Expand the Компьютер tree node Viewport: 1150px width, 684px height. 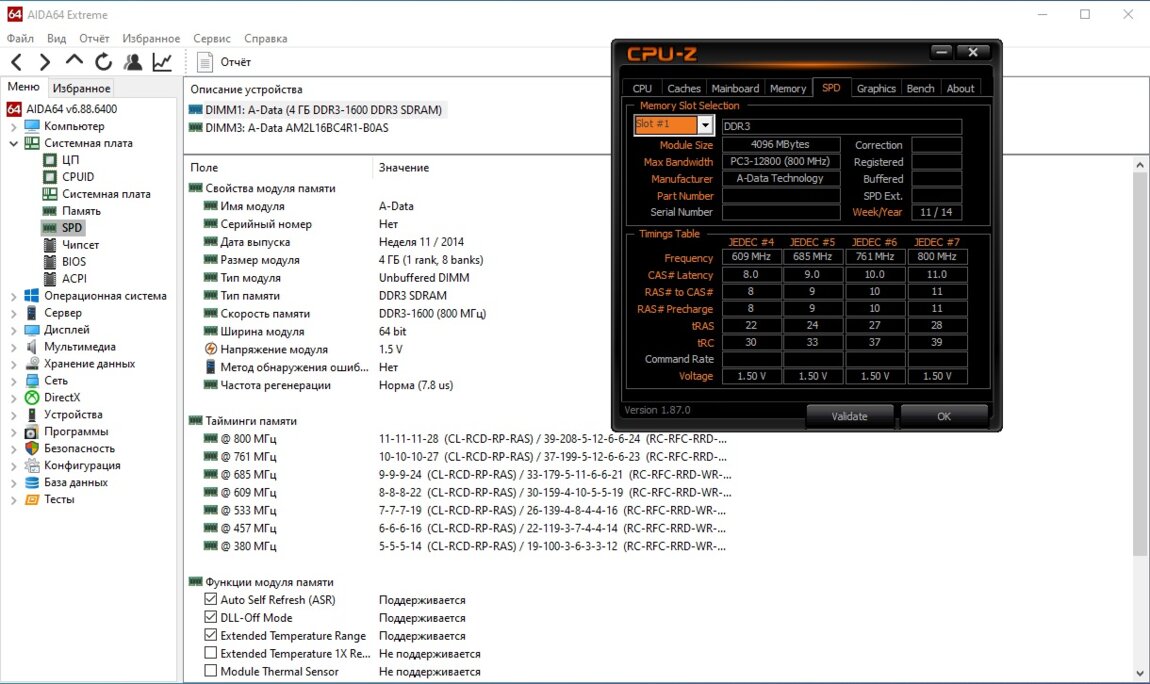pos(13,127)
